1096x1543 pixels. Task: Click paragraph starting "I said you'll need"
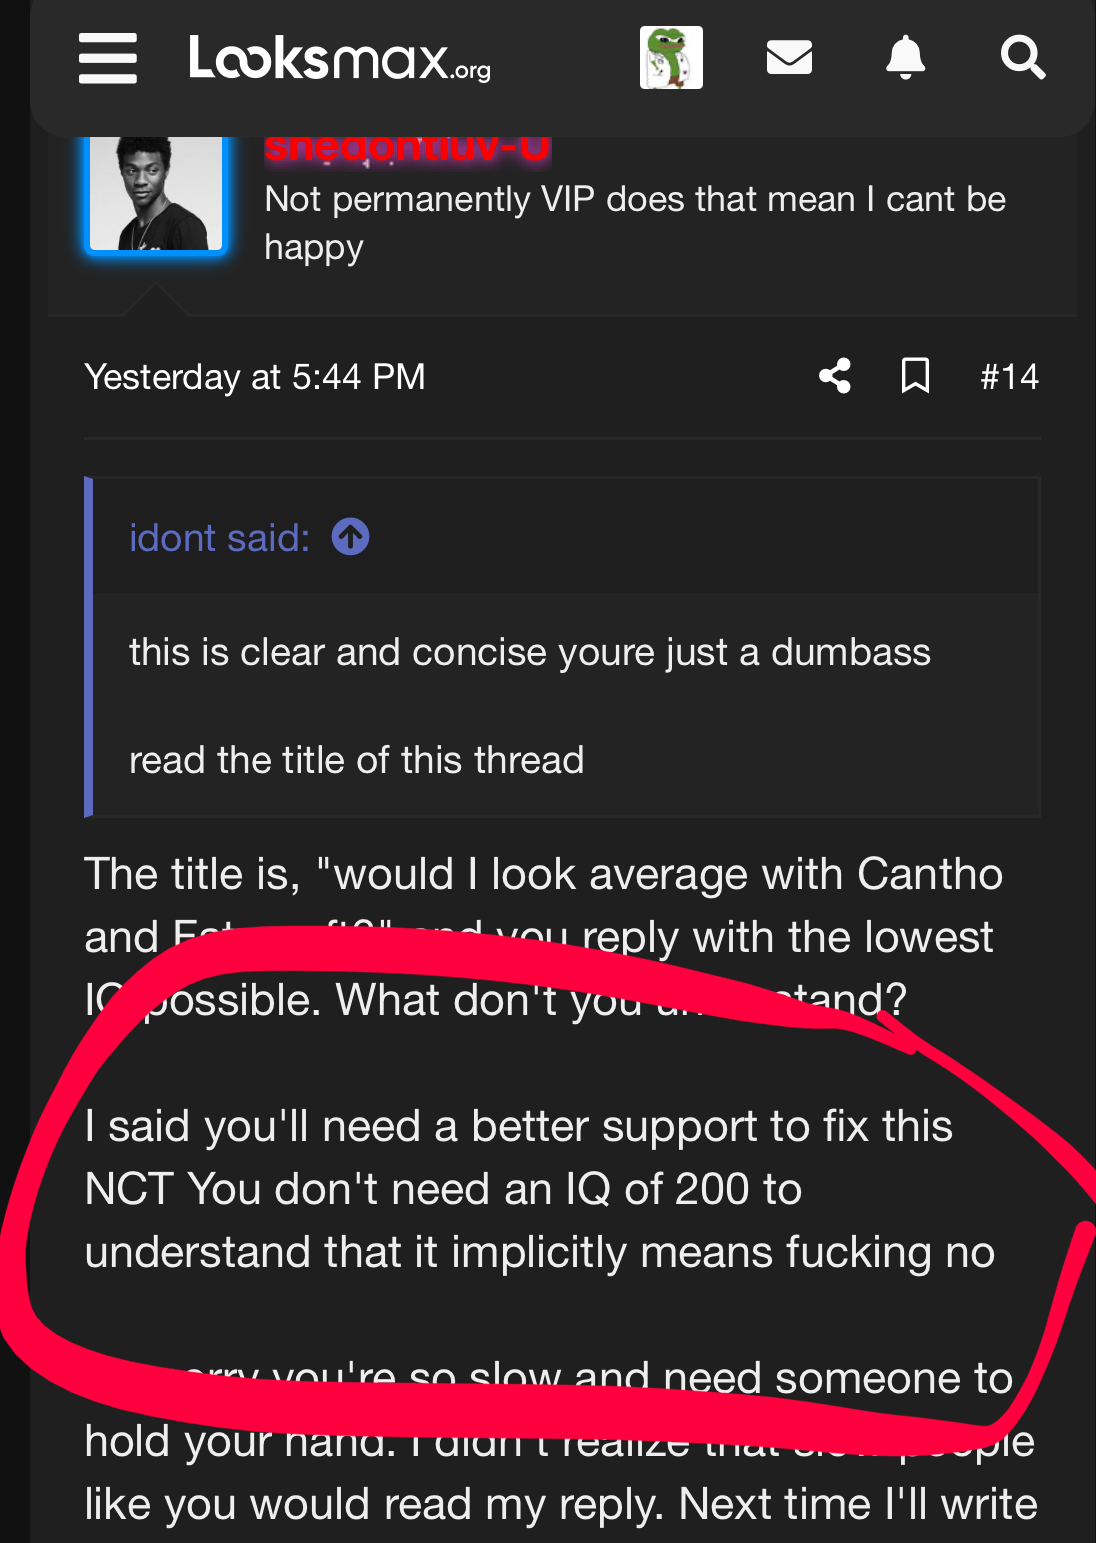[540, 1189]
